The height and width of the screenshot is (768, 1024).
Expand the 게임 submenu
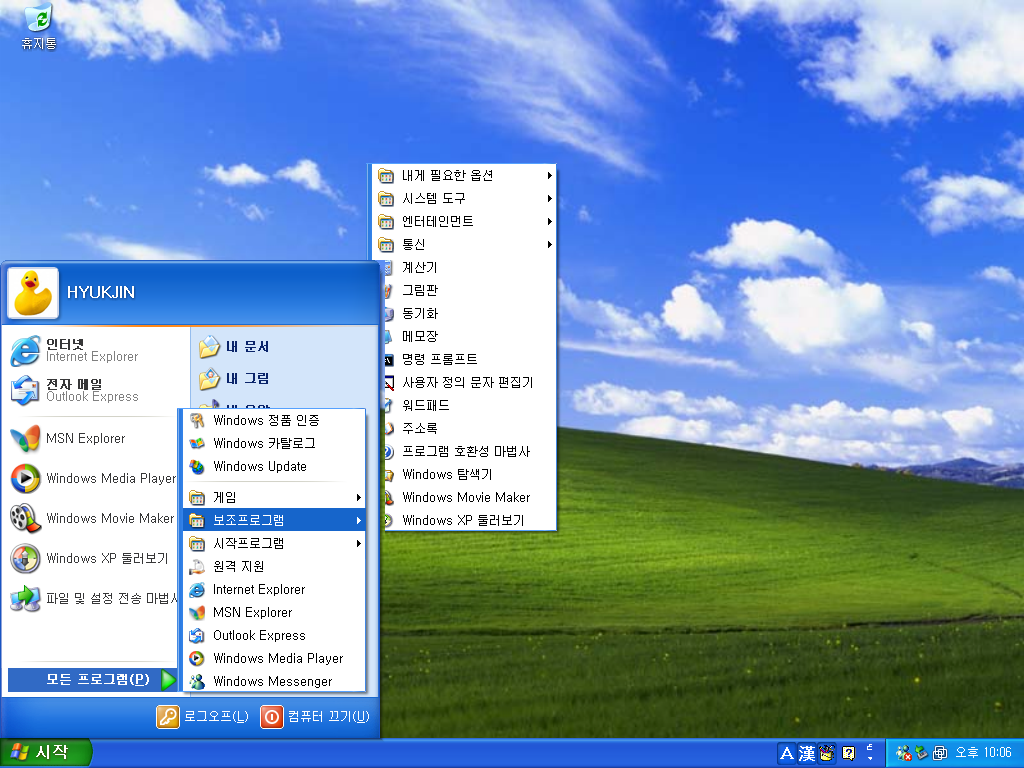point(274,498)
